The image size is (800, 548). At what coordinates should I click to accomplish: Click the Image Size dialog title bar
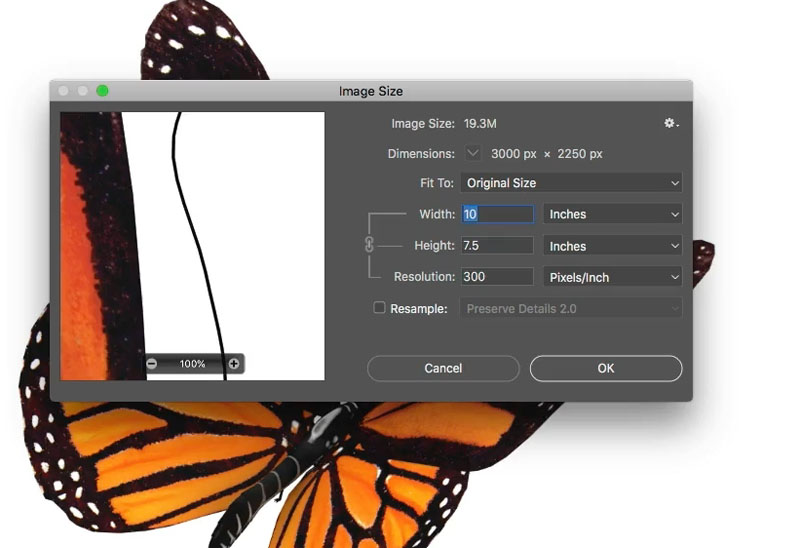click(x=371, y=91)
